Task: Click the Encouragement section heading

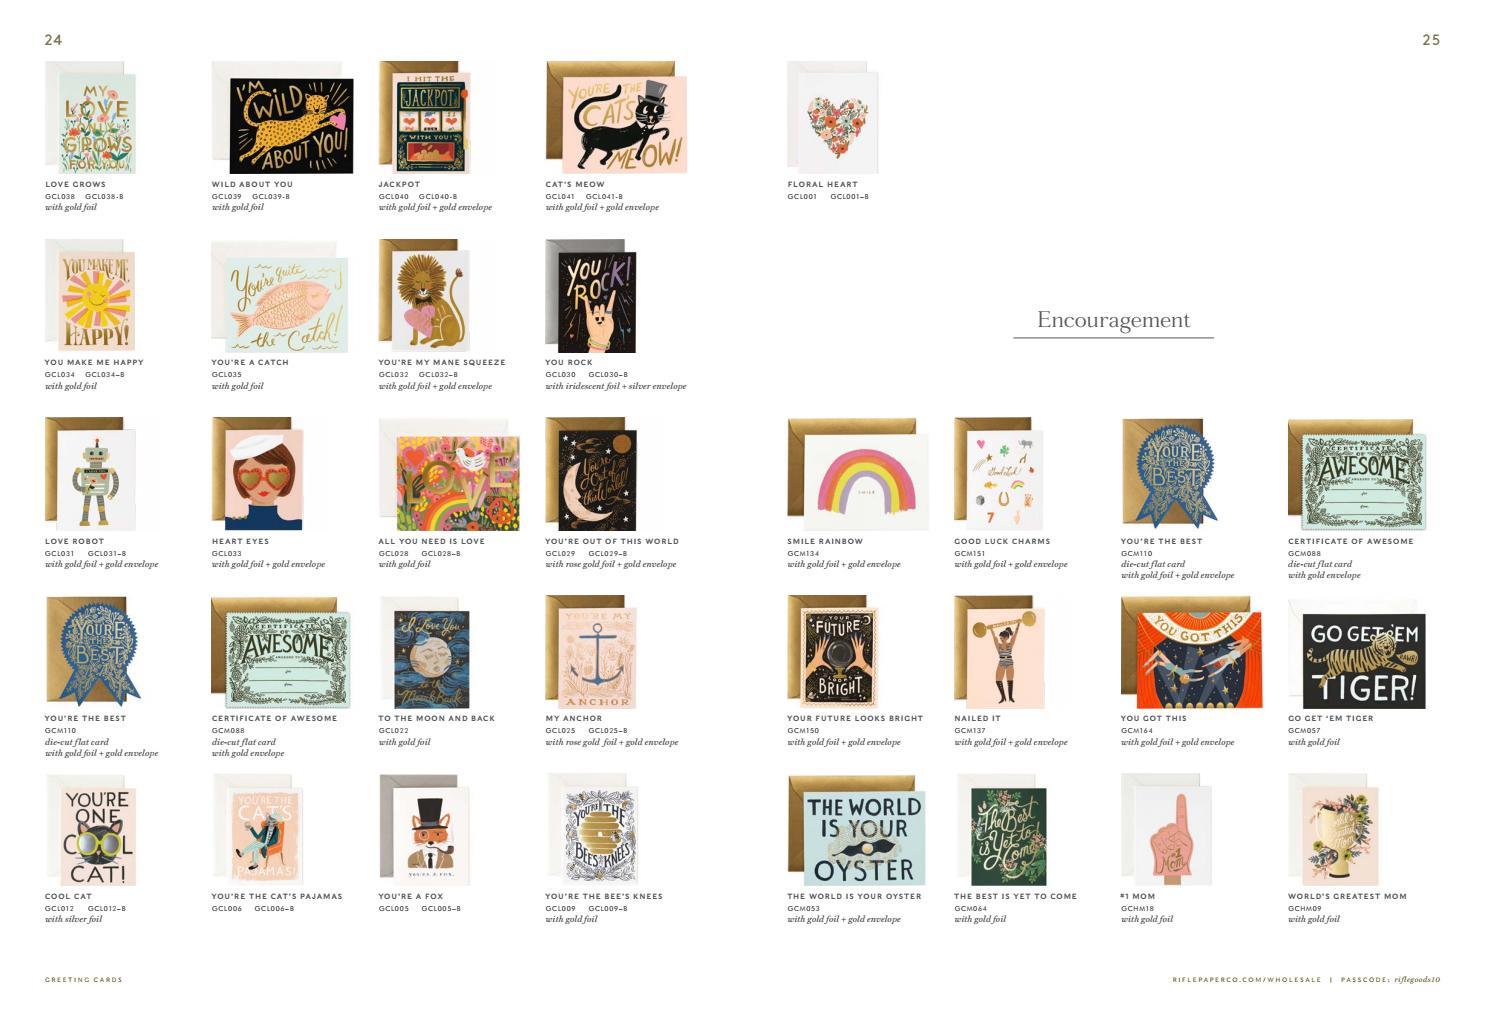Action: pyautogui.click(x=1113, y=320)
